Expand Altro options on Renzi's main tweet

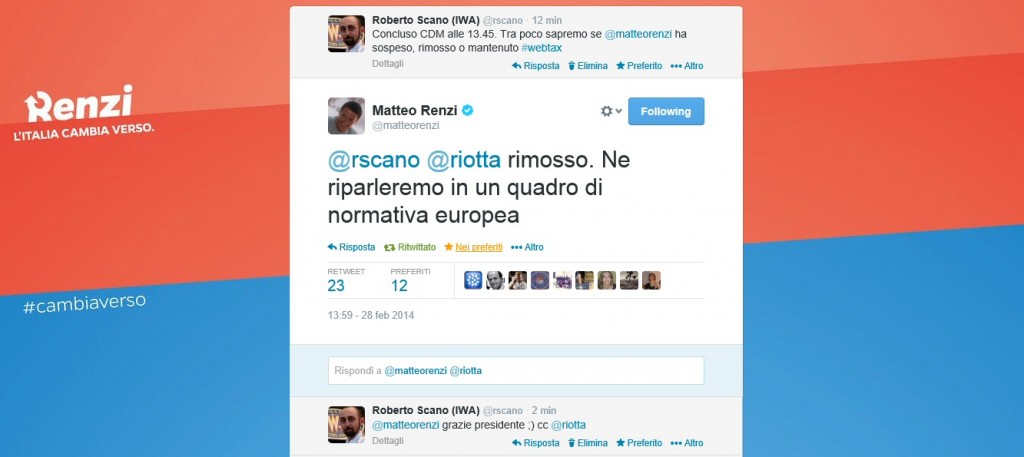point(527,247)
